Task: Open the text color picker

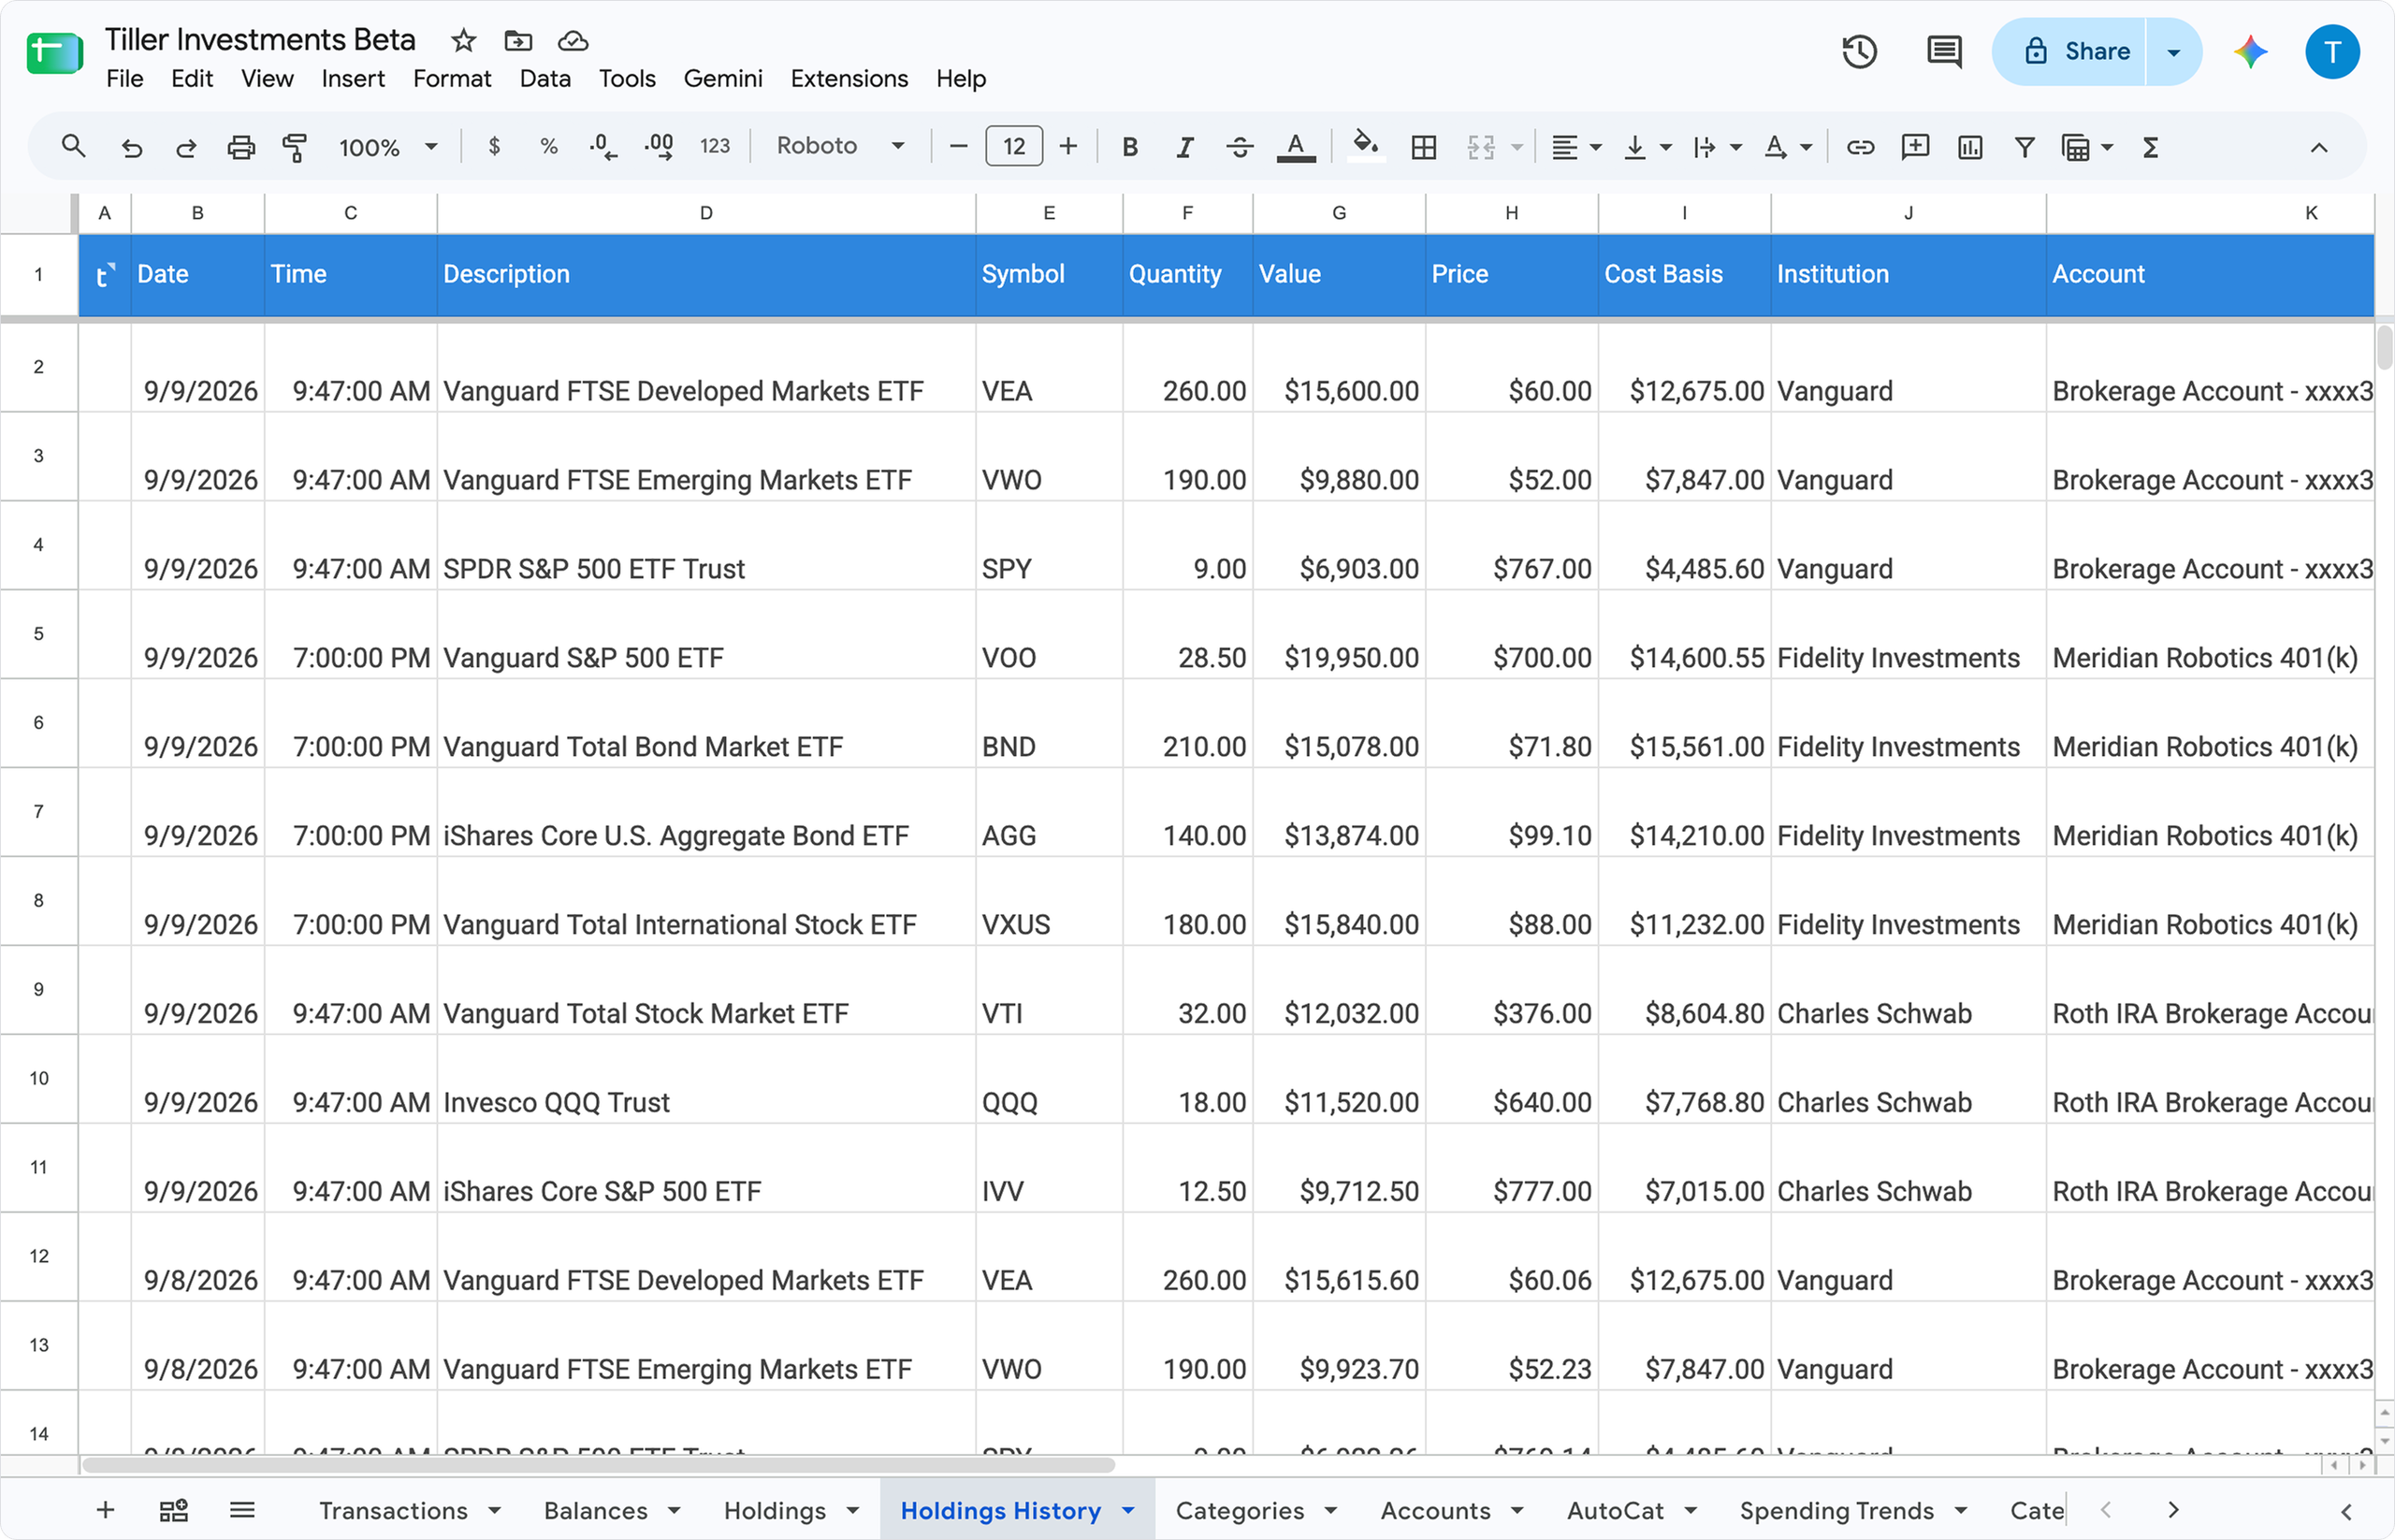Action: pyautogui.click(x=1295, y=147)
